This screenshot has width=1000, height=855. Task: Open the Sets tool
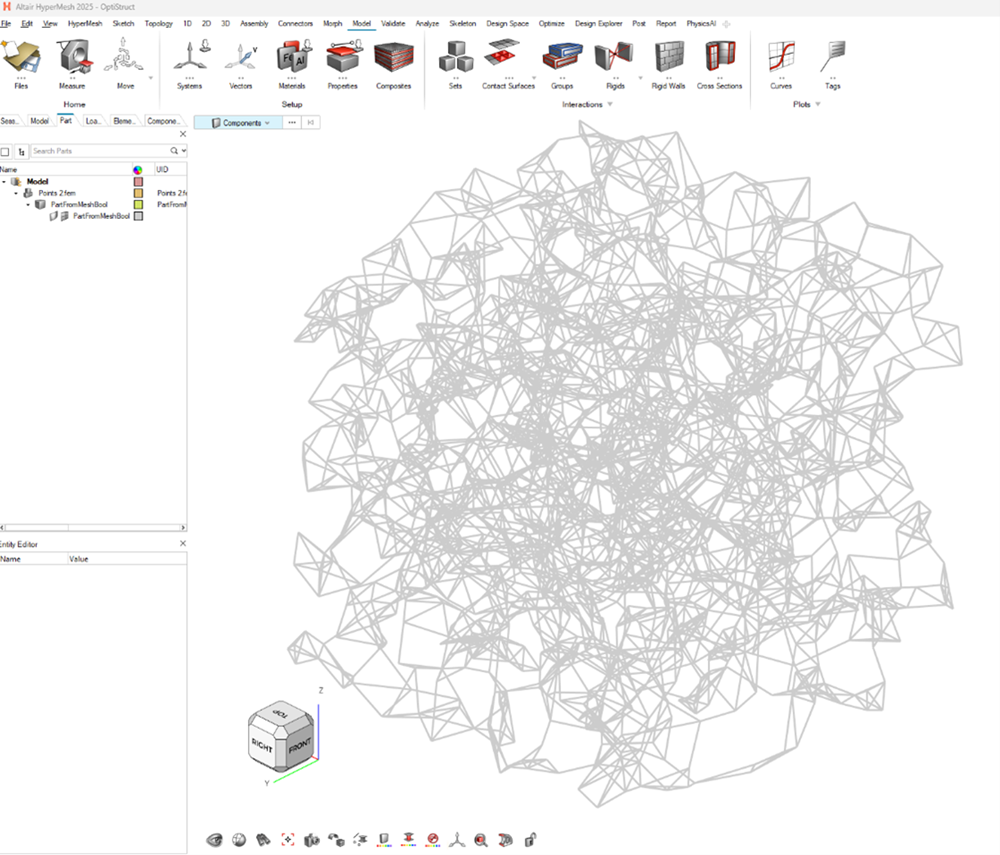(x=455, y=62)
